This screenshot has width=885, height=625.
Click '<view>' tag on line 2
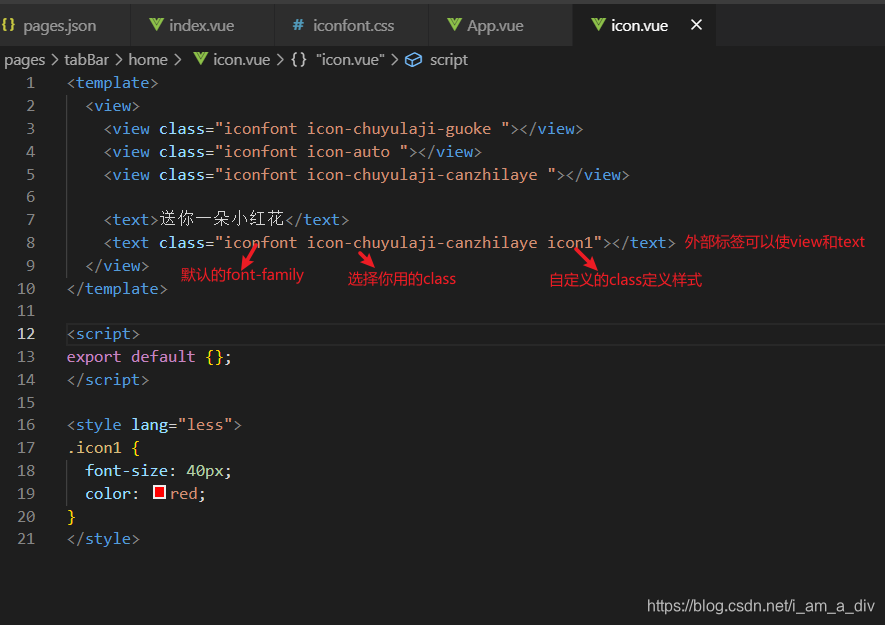click(x=112, y=106)
